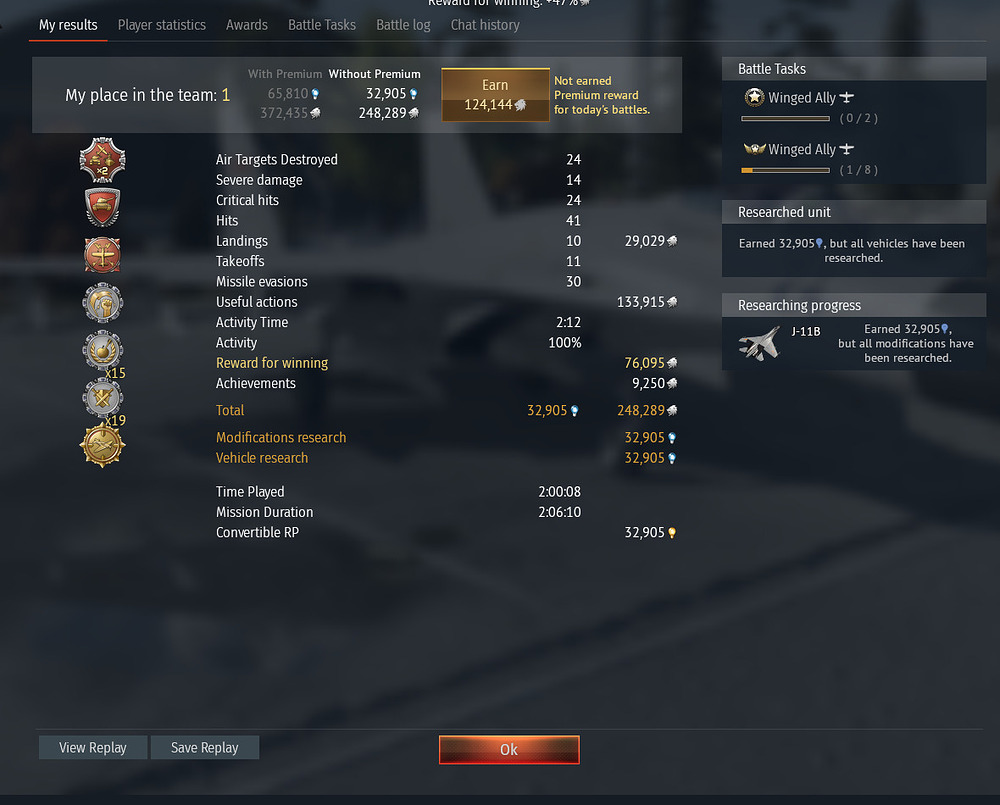Select the silver fist award medal
The height and width of the screenshot is (805, 1000).
(102, 302)
